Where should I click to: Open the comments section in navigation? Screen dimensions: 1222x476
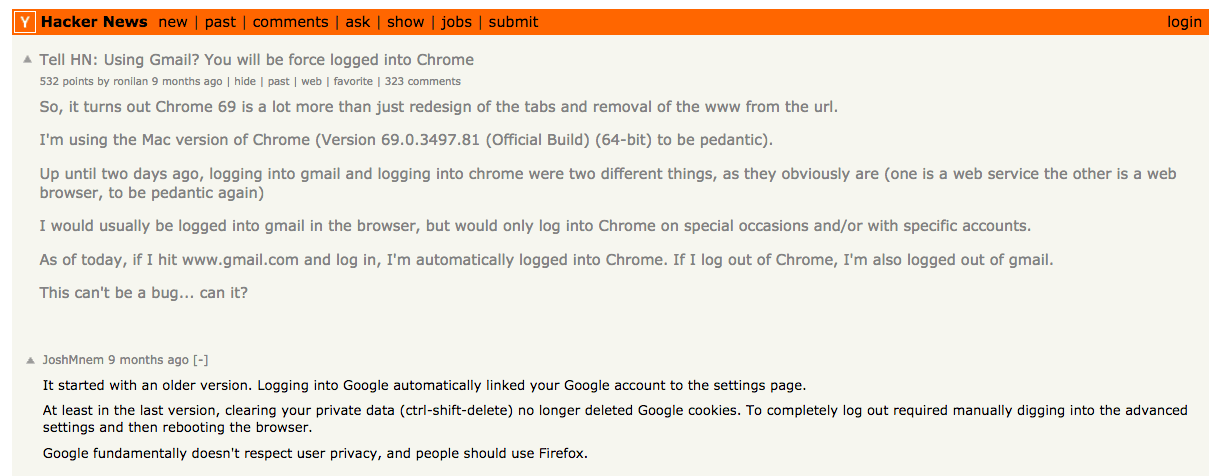291,22
